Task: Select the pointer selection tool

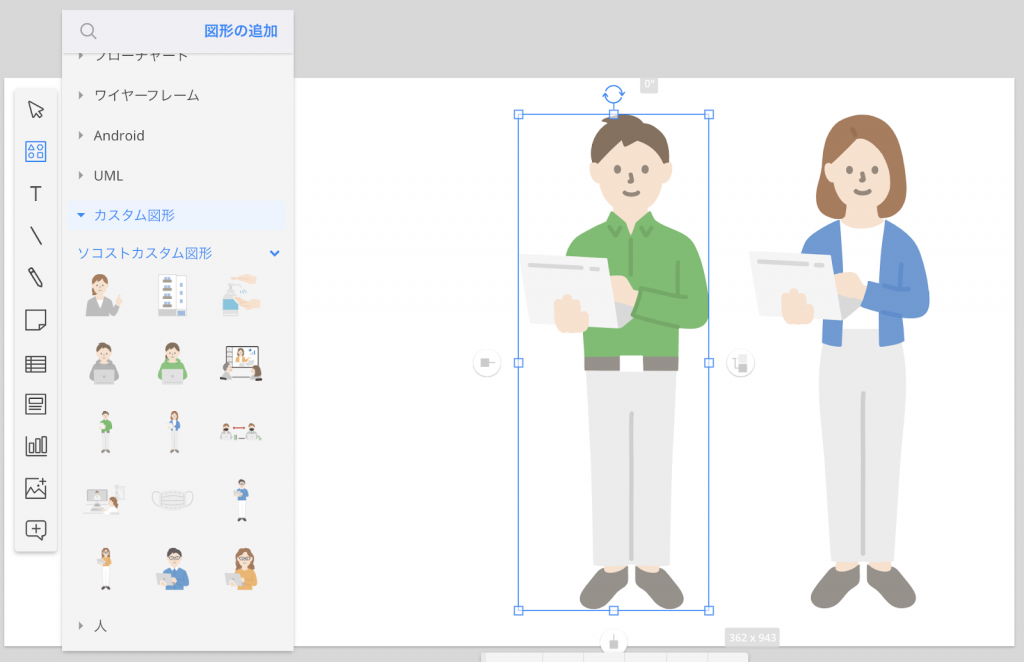Action: coord(36,110)
